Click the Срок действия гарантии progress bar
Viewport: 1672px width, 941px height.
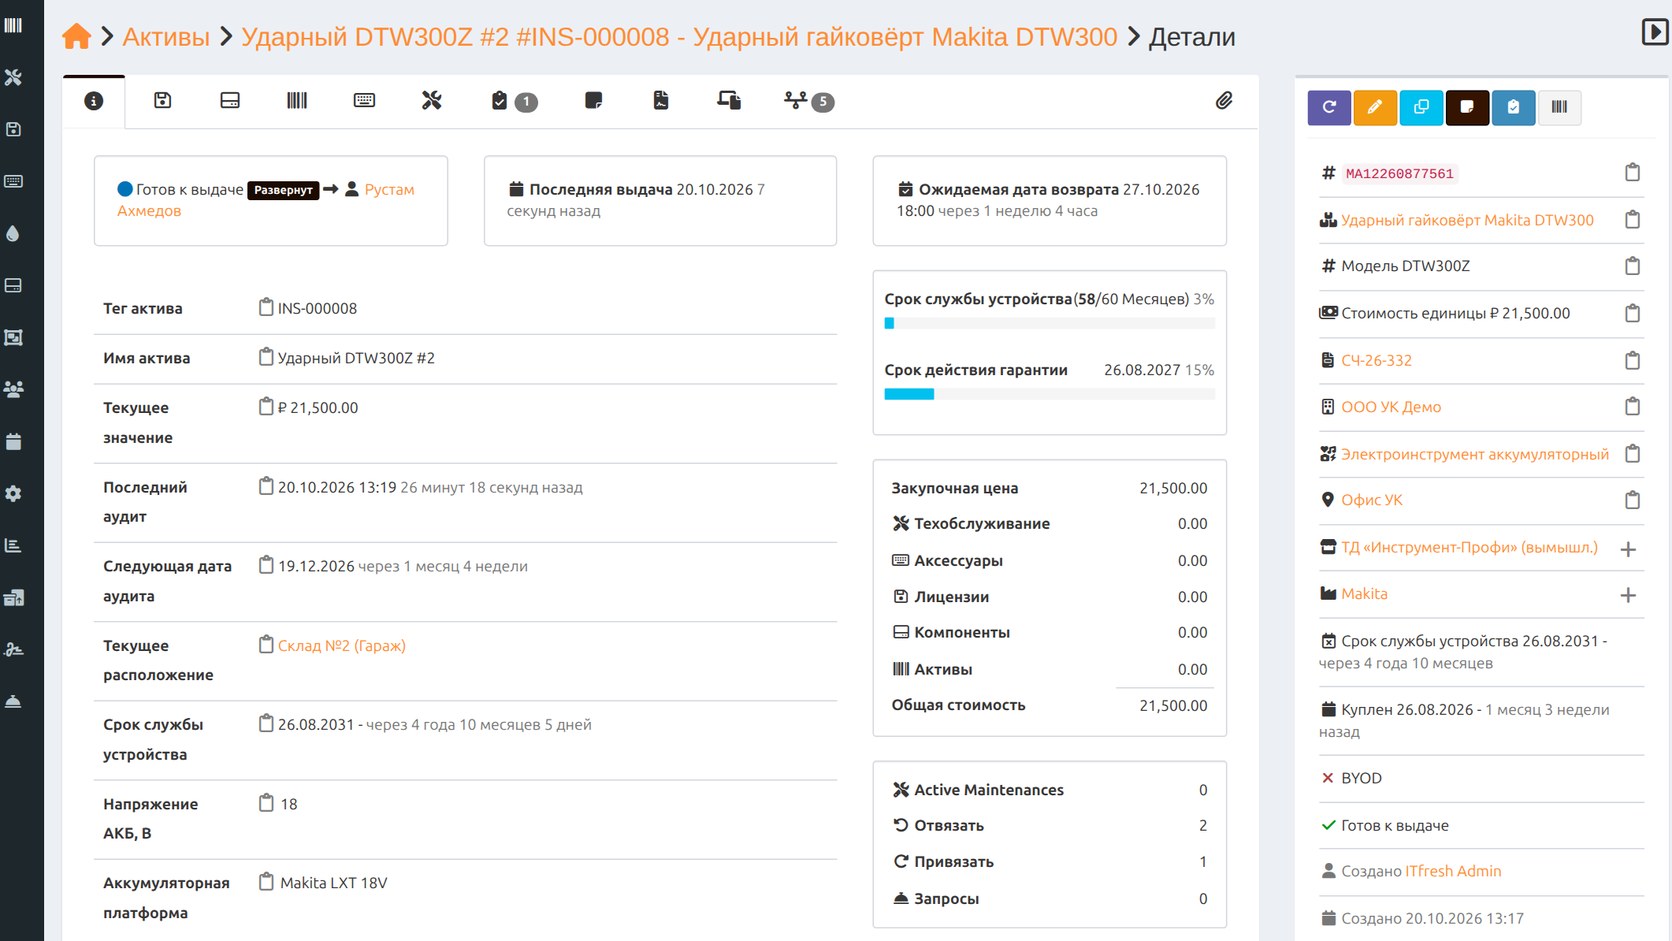[x=1049, y=394]
